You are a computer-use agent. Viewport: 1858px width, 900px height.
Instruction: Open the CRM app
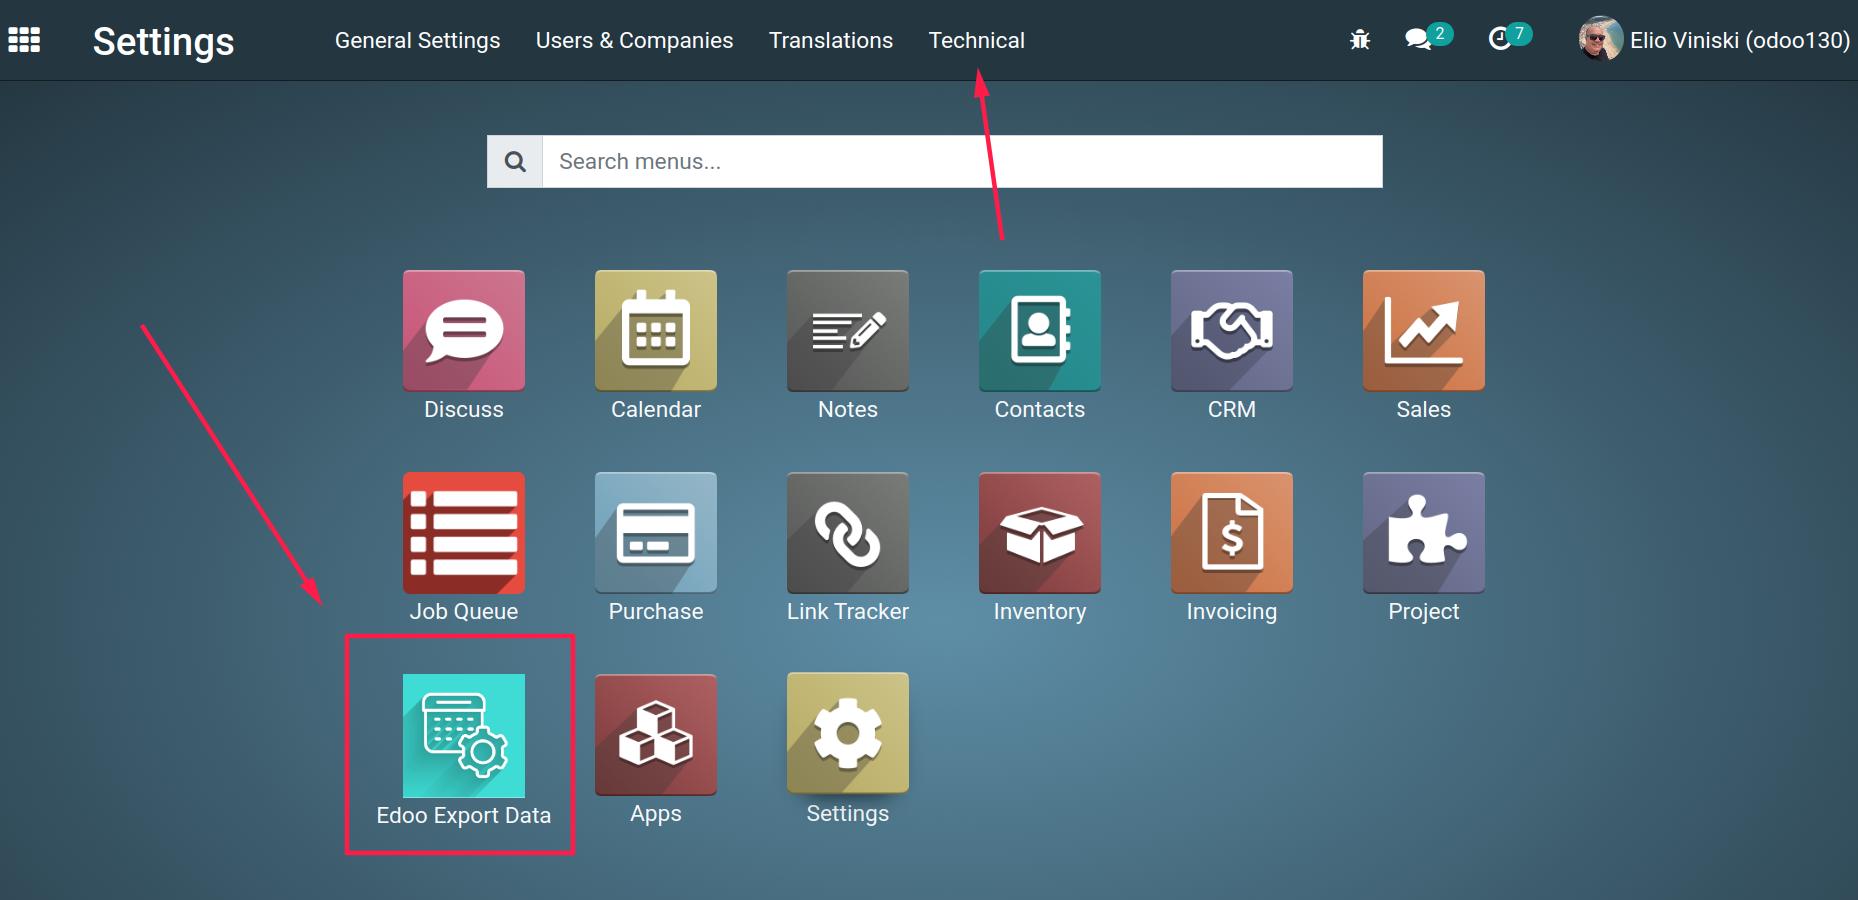pos(1232,331)
